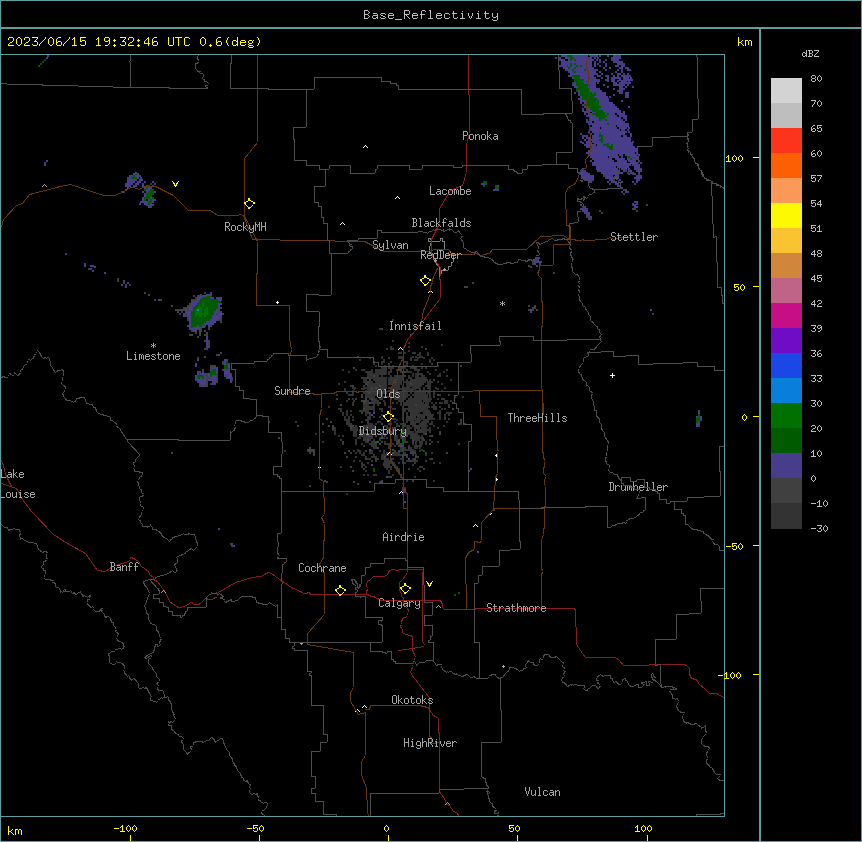The height and width of the screenshot is (842, 862).
Task: Select the yellow diamond marker below Cochrane
Action: pyautogui.click(x=340, y=590)
